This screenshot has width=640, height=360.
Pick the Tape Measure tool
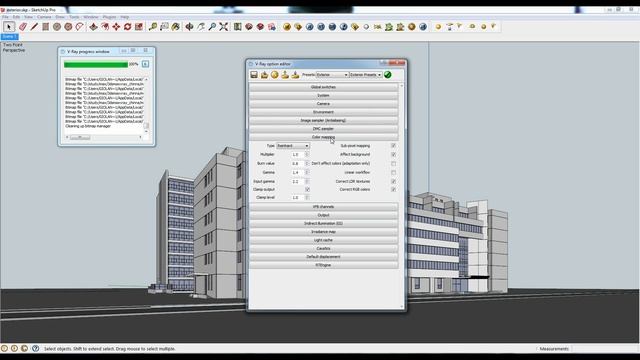153,27
